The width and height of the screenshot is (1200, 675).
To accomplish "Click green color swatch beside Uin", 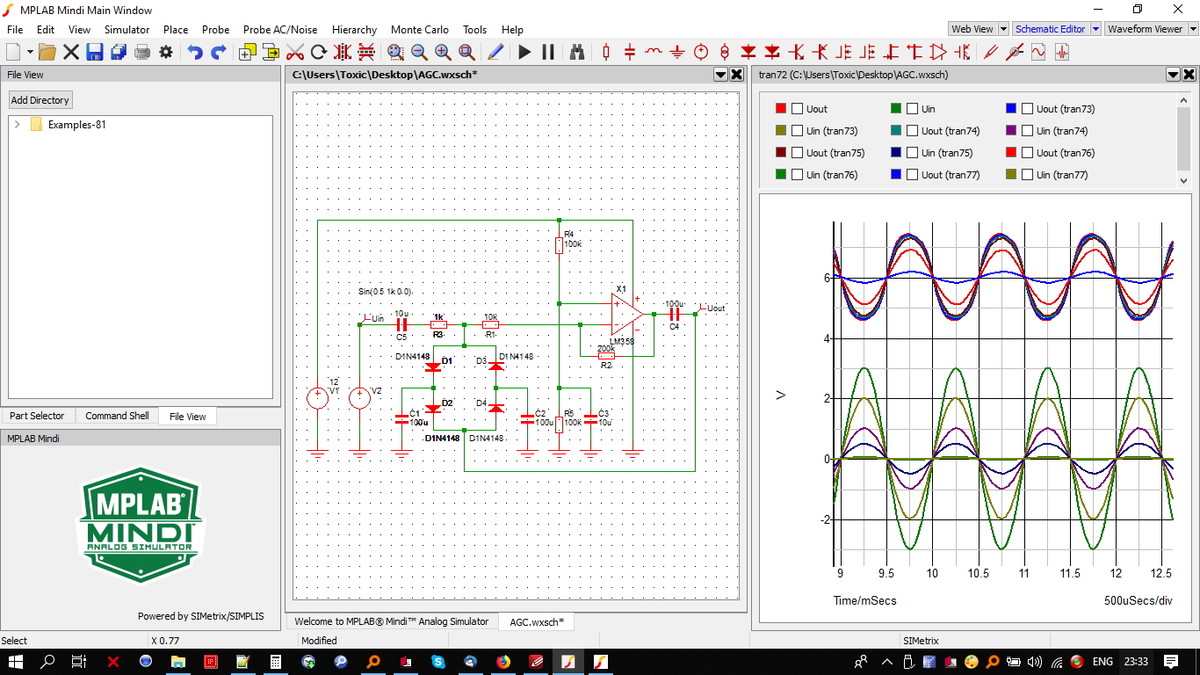I will tap(897, 109).
